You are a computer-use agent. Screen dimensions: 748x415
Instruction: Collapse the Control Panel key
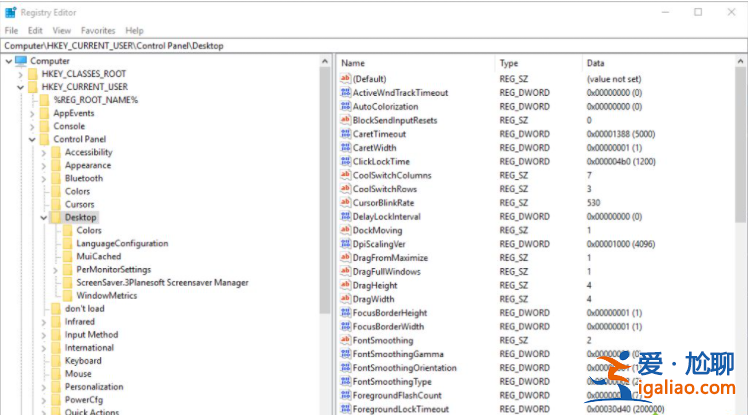point(31,139)
